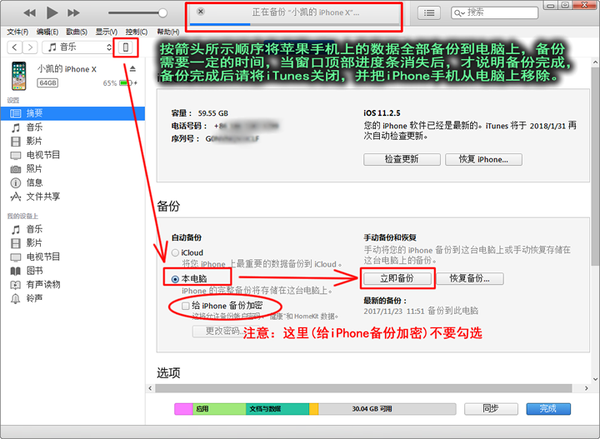Click the 文稿与数据 storage segment
Viewport: 600px width, 439px height.
[277, 409]
